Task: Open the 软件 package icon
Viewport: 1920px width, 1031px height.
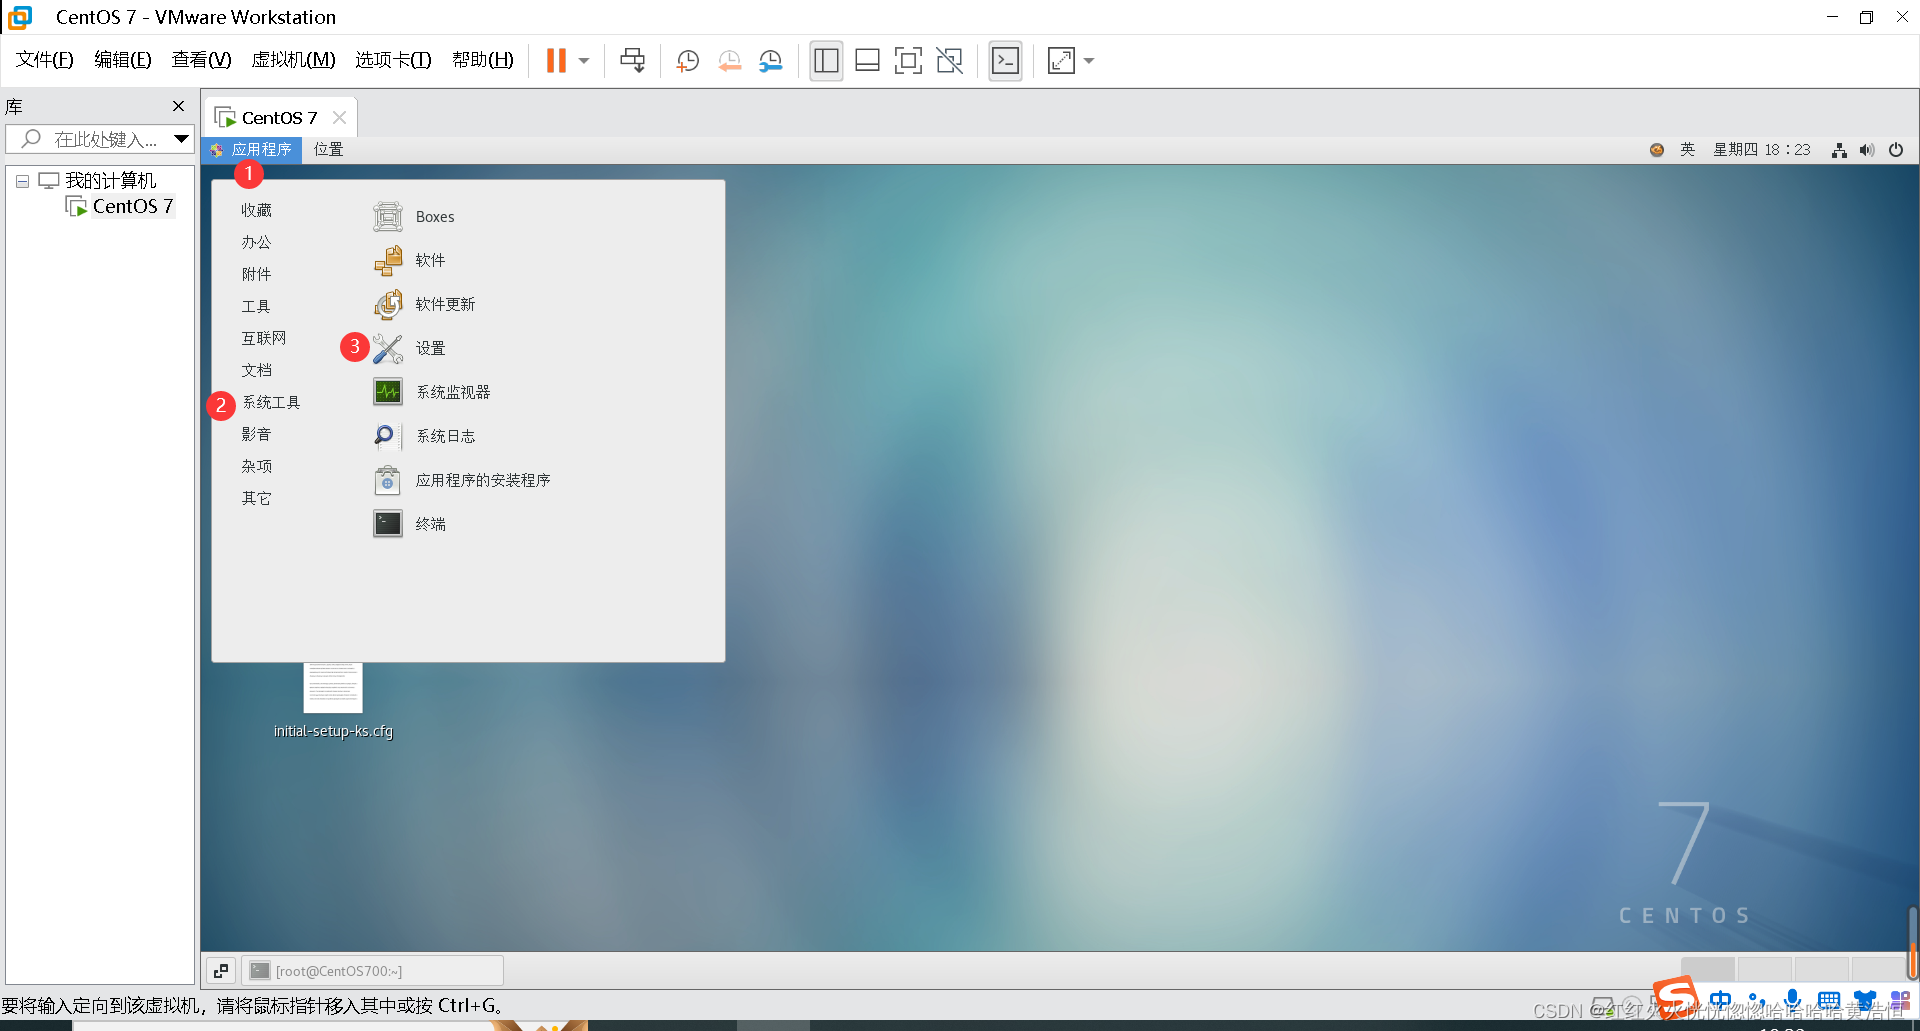Action: 388,261
